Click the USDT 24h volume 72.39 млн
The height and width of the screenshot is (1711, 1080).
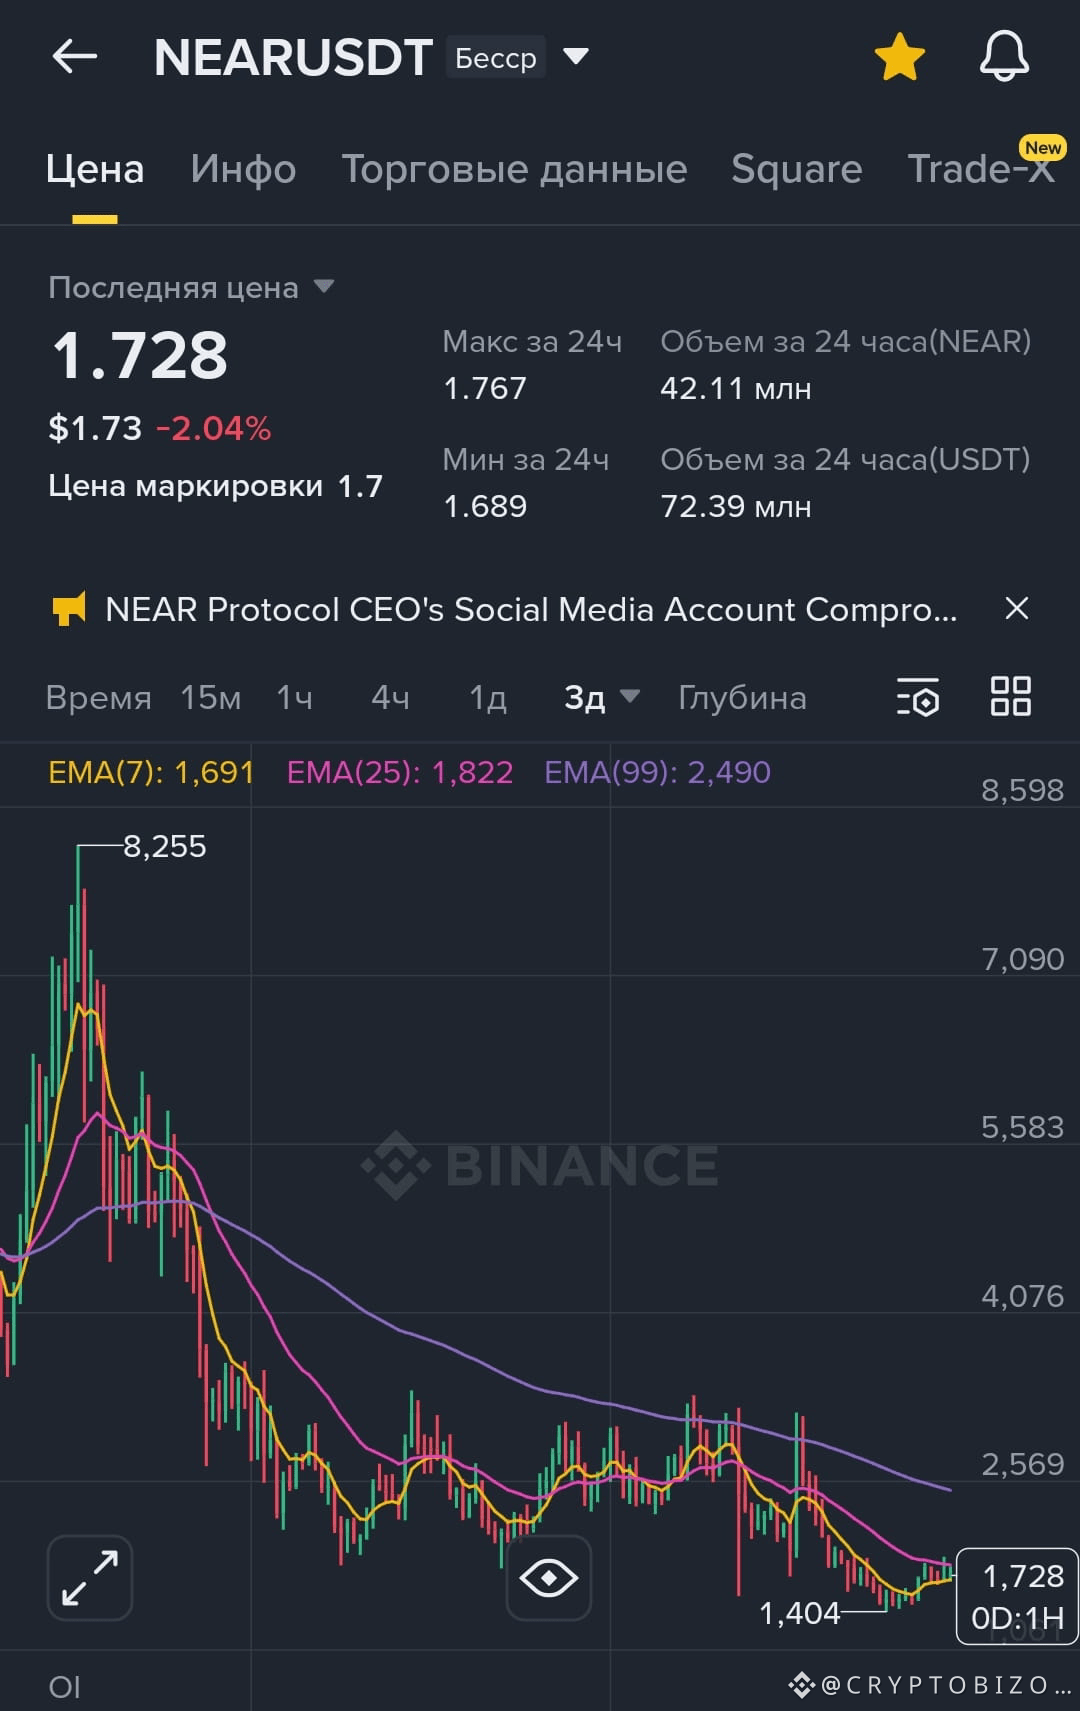tap(736, 506)
